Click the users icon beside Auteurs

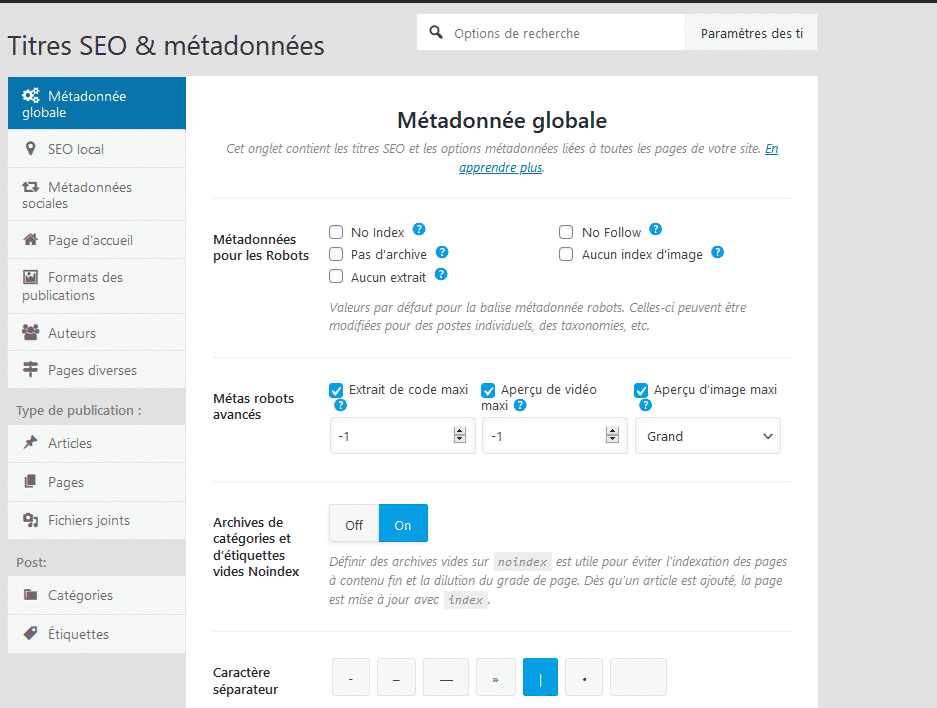(30, 332)
